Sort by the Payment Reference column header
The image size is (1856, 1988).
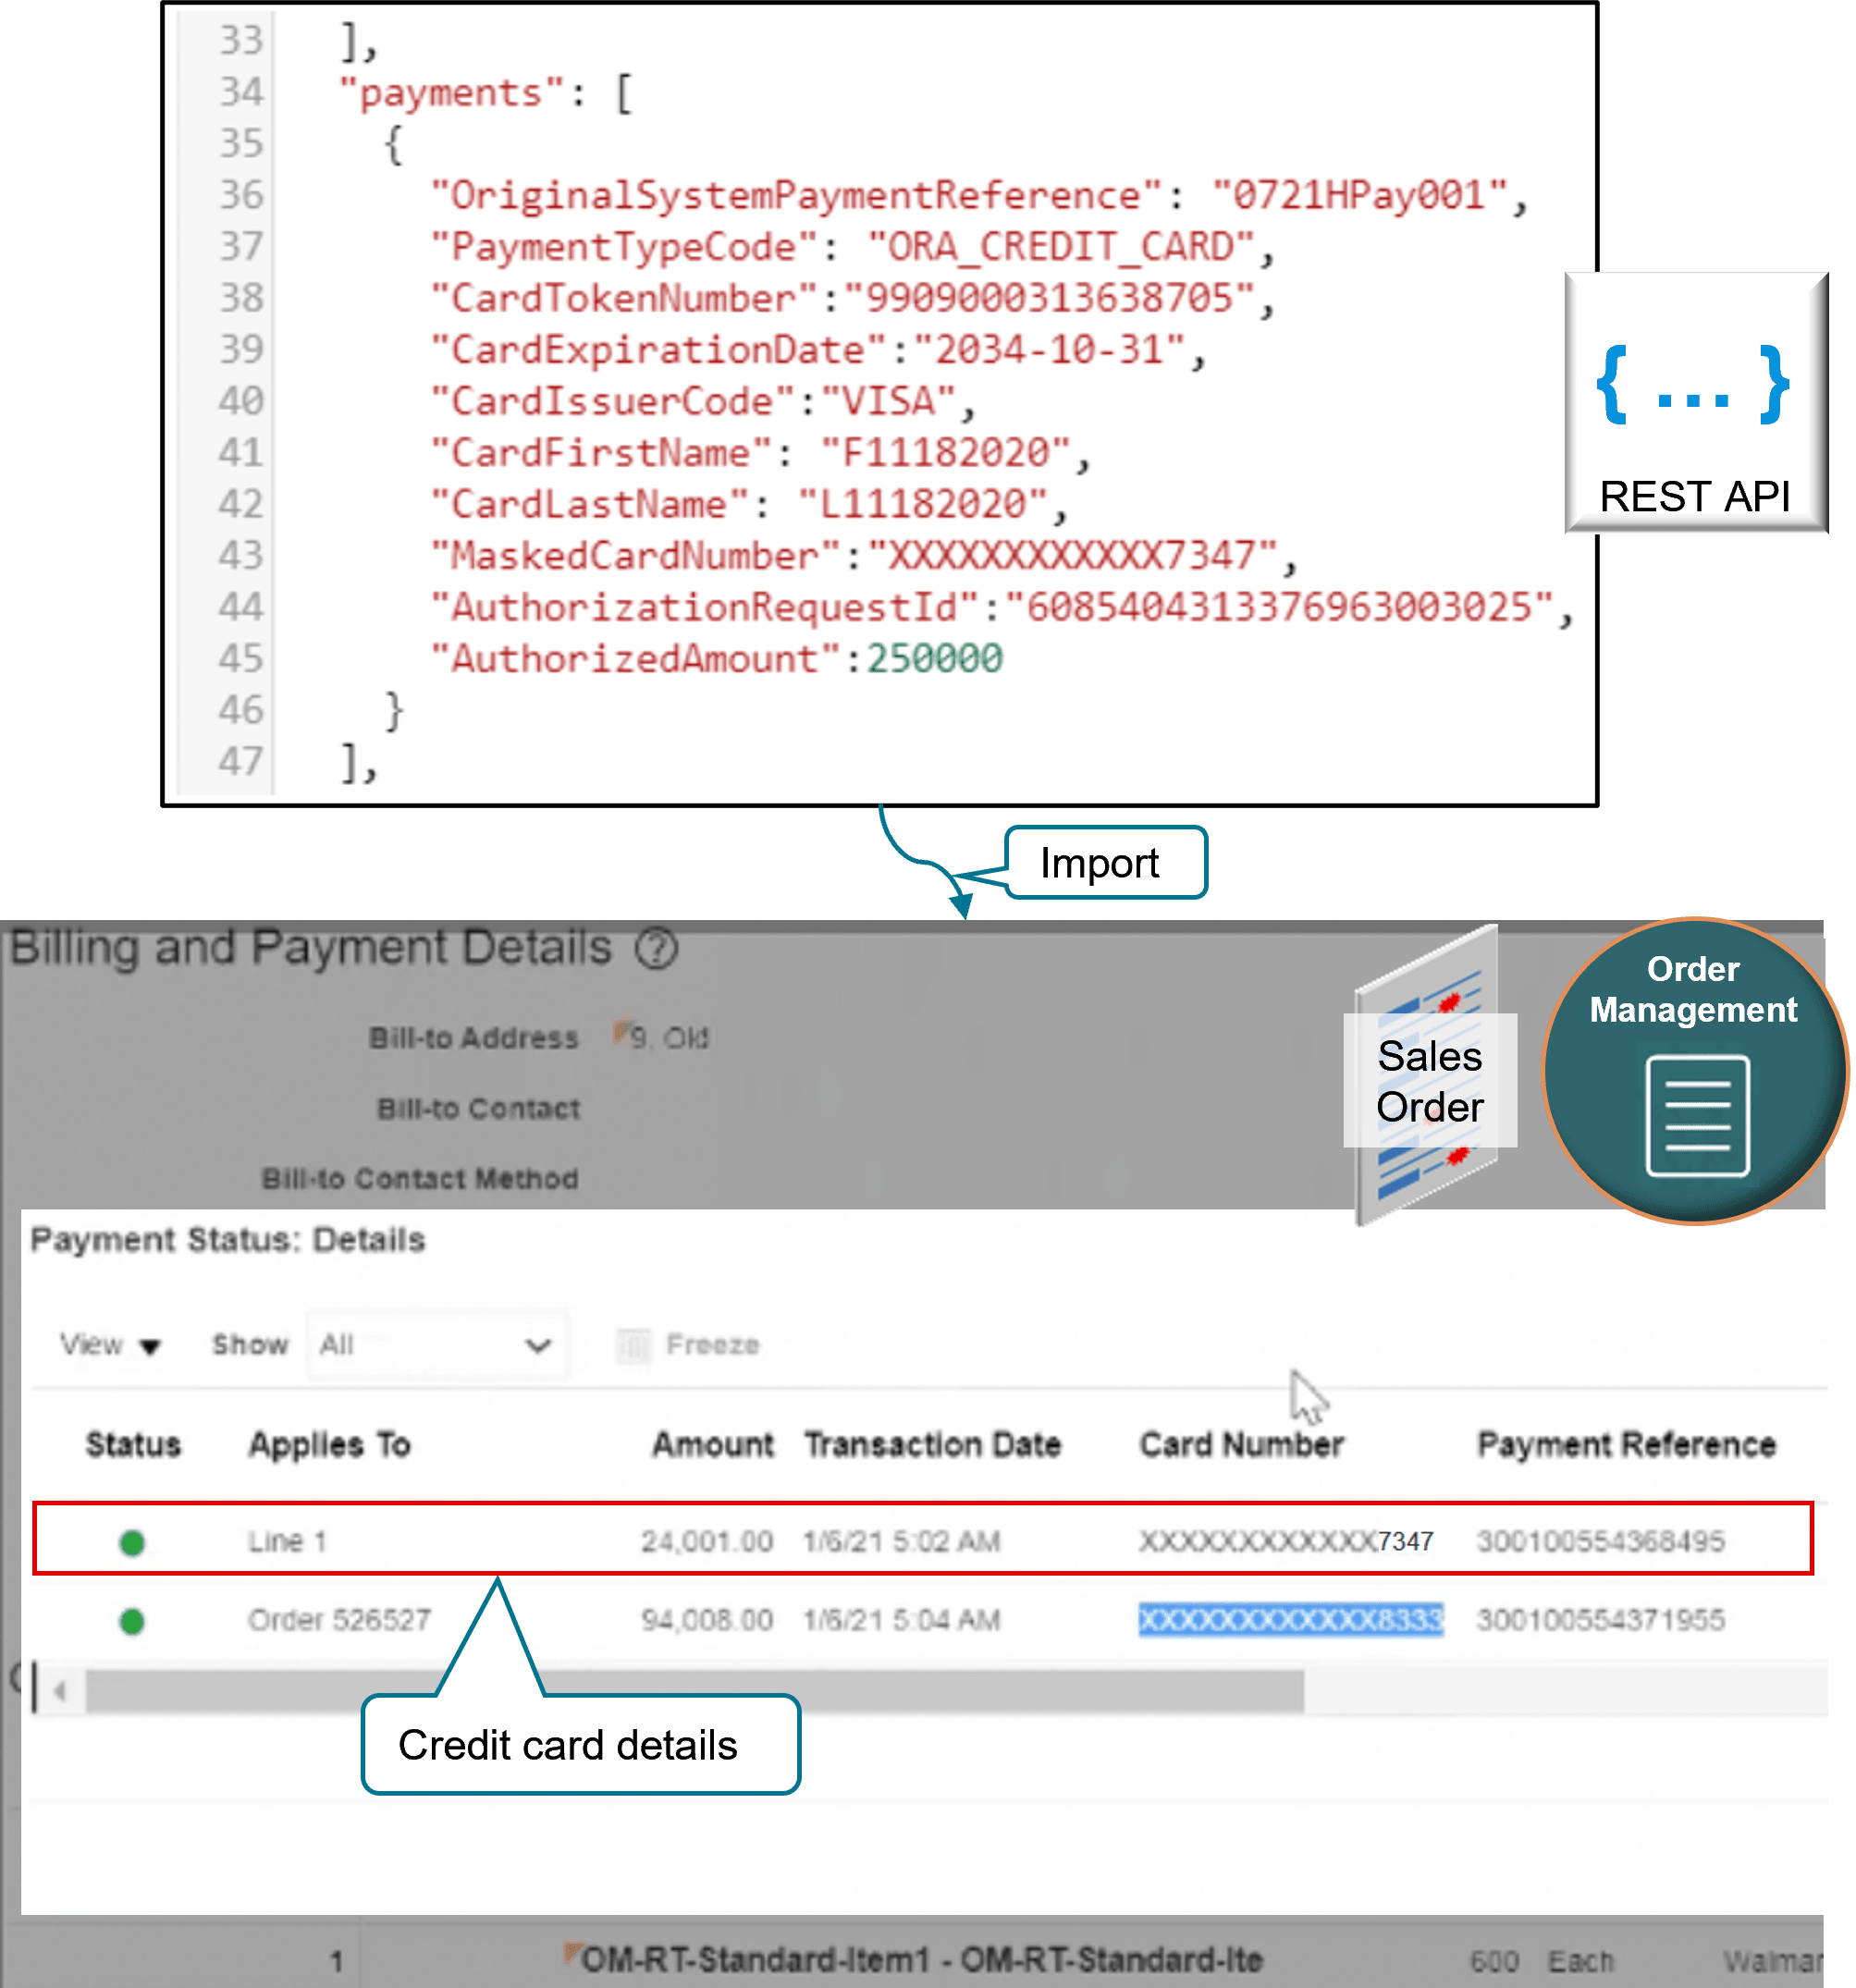pyautogui.click(x=1626, y=1445)
